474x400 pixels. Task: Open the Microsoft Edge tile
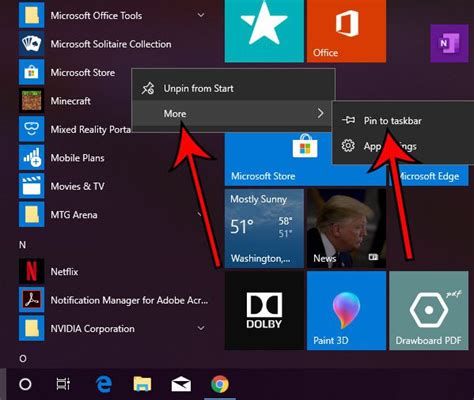(x=429, y=175)
